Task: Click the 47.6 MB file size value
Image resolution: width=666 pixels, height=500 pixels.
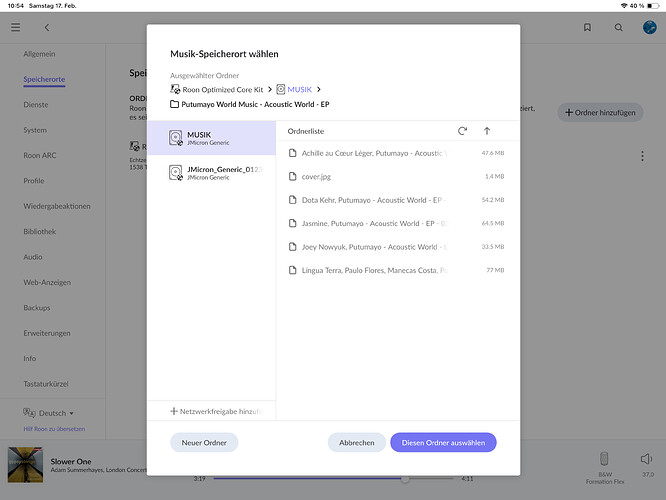Action: pos(493,153)
